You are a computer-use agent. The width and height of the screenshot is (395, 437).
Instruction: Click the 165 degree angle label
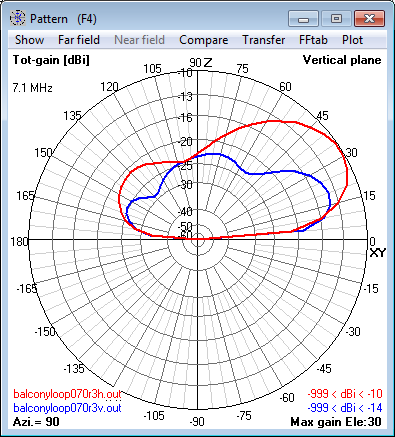click(x=25, y=196)
